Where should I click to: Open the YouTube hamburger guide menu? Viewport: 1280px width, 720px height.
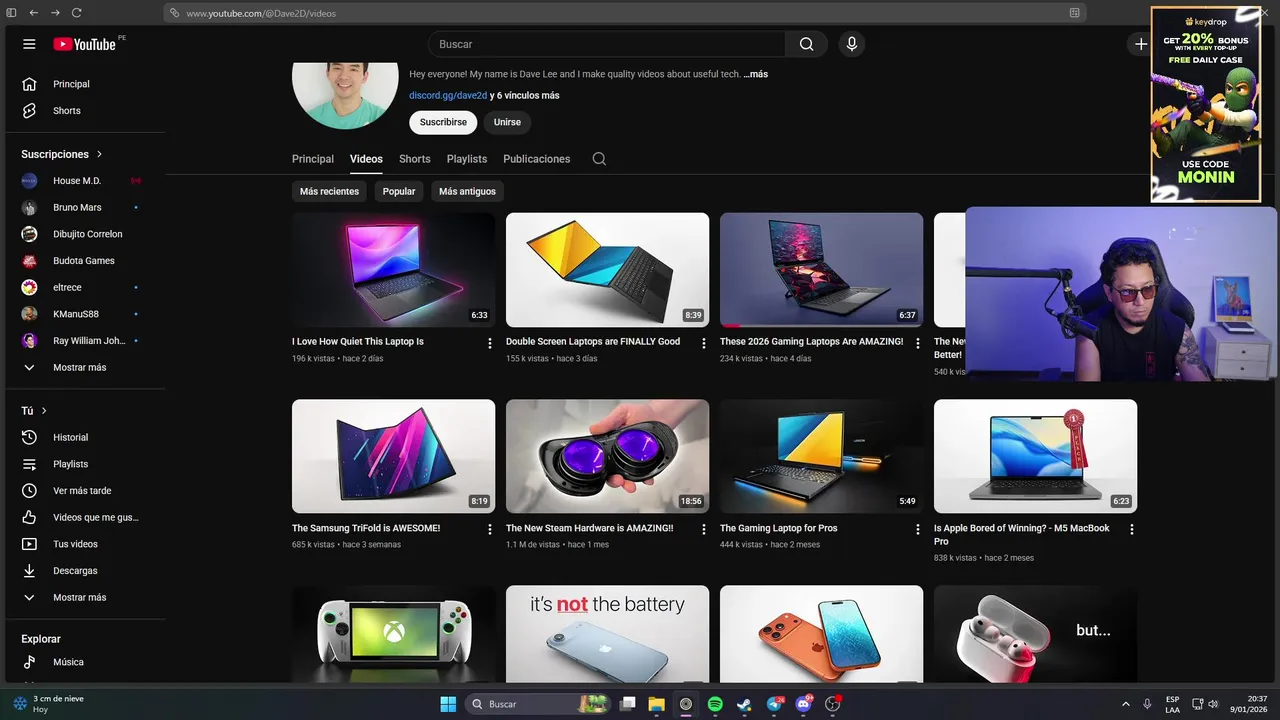coord(29,44)
